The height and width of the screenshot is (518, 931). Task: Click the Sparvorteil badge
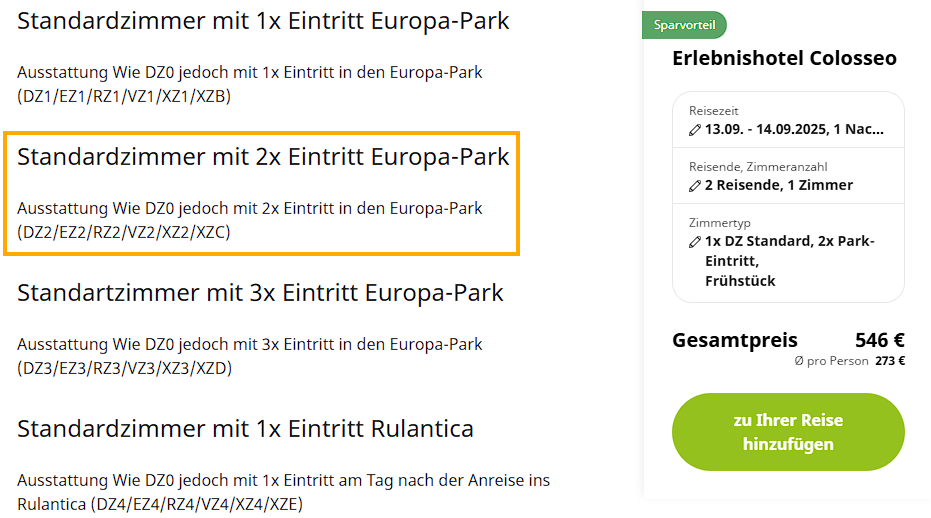coord(684,25)
